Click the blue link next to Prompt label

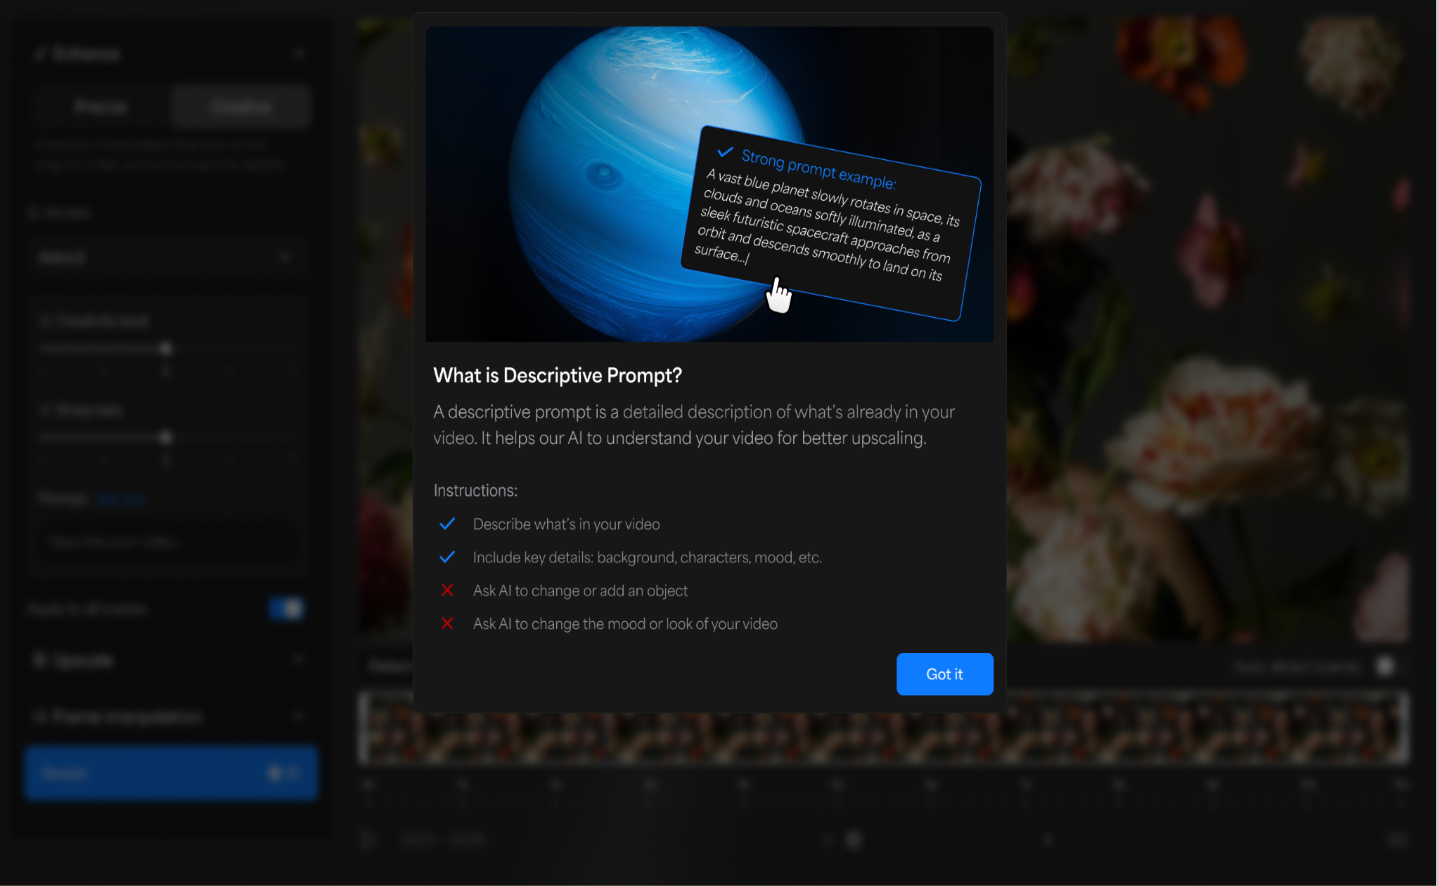point(120,499)
